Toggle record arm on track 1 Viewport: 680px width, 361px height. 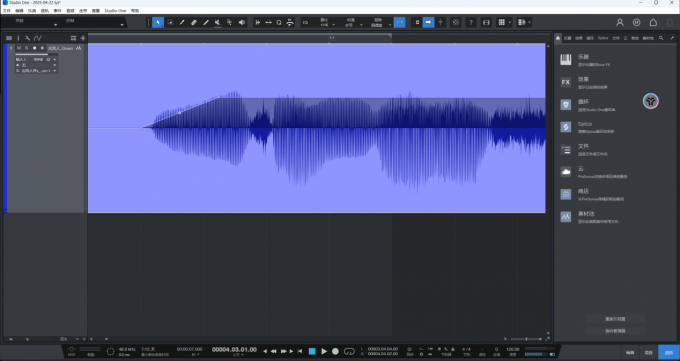pyautogui.click(x=34, y=48)
